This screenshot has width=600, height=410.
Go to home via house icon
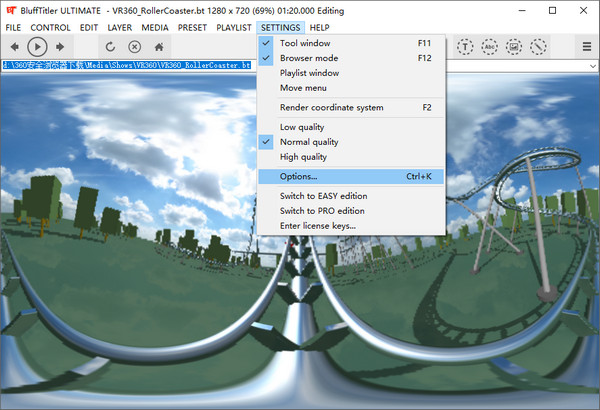(159, 47)
